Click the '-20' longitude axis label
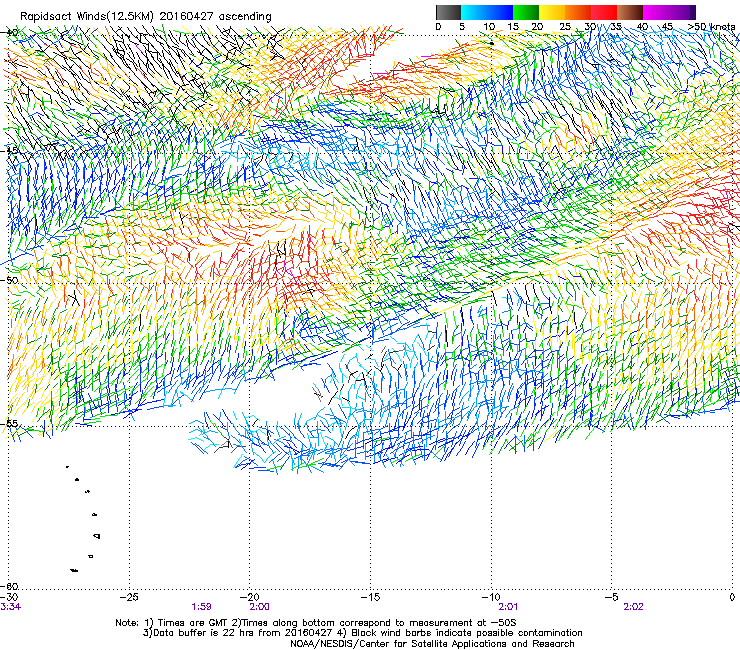 (x=250, y=597)
